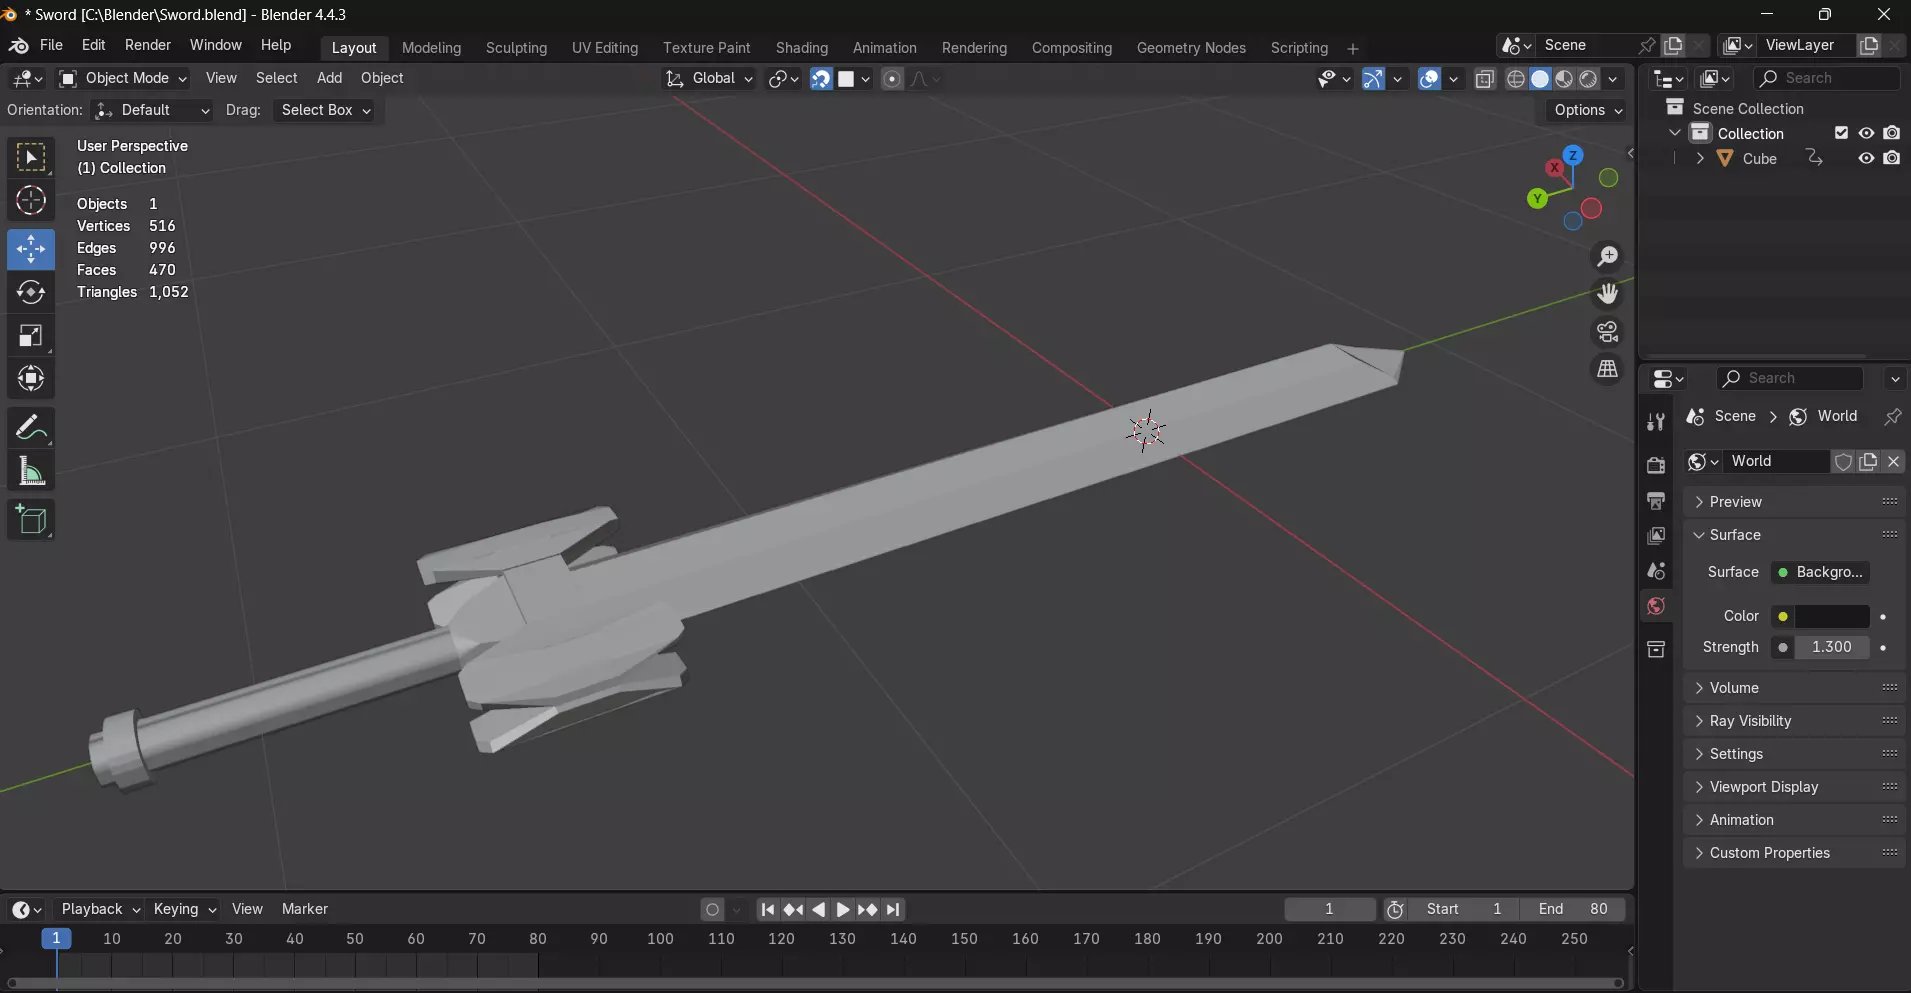Select the Annotate tool
This screenshot has height=993, width=1911.
tap(31, 428)
